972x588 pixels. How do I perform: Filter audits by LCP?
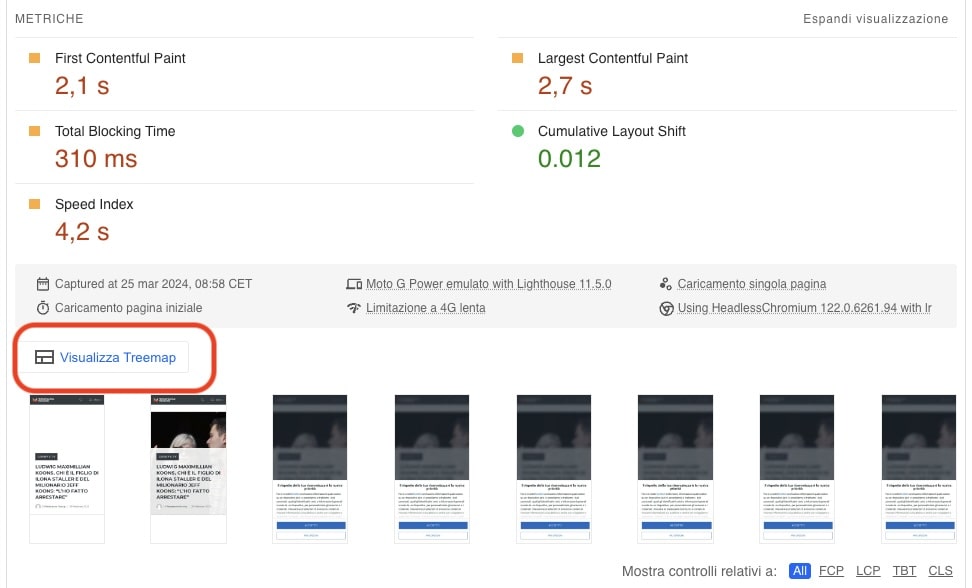(868, 571)
